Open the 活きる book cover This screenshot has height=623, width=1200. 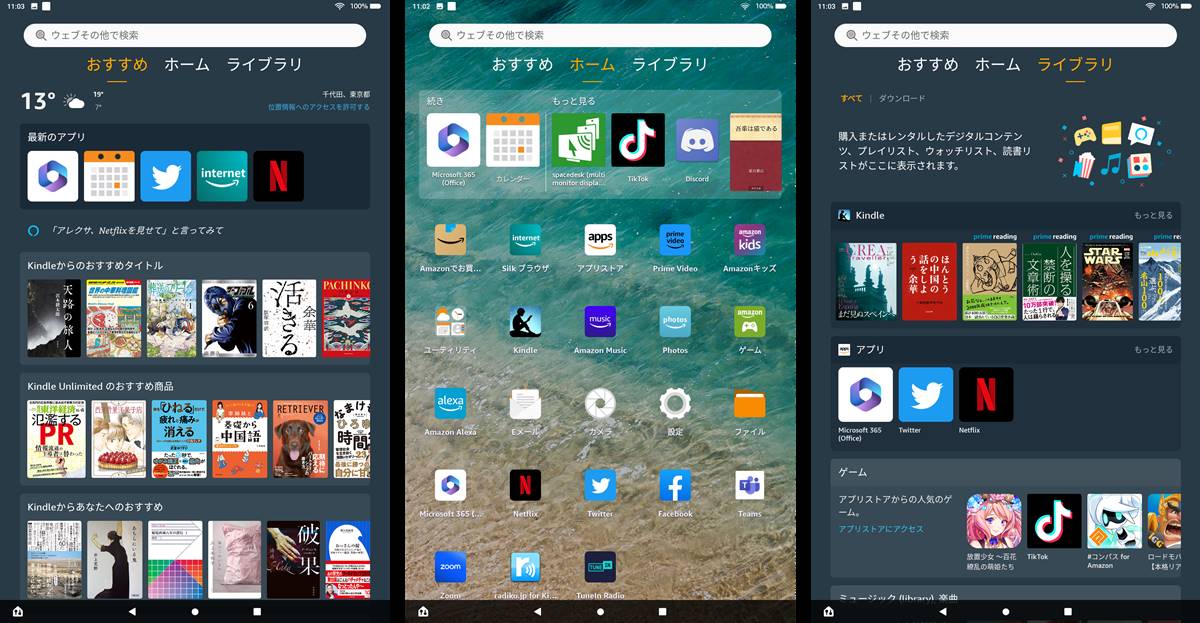289,318
